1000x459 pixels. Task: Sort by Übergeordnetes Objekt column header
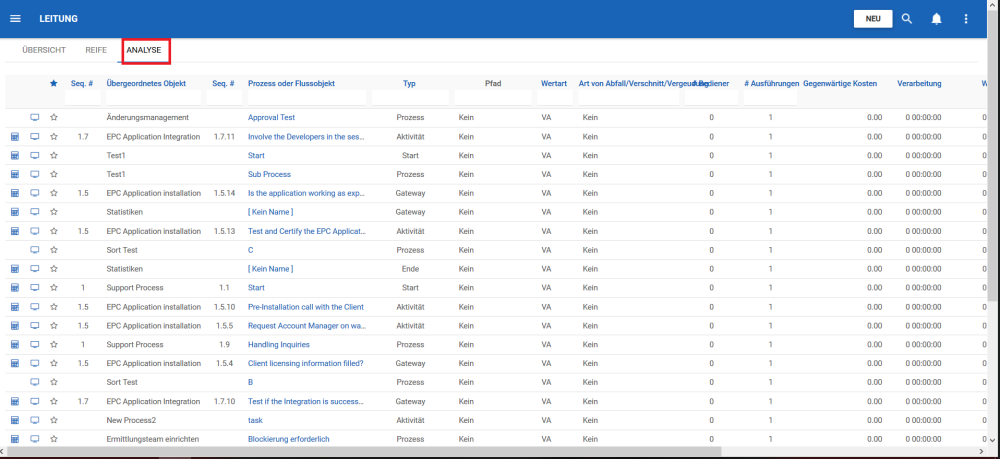tap(146, 83)
